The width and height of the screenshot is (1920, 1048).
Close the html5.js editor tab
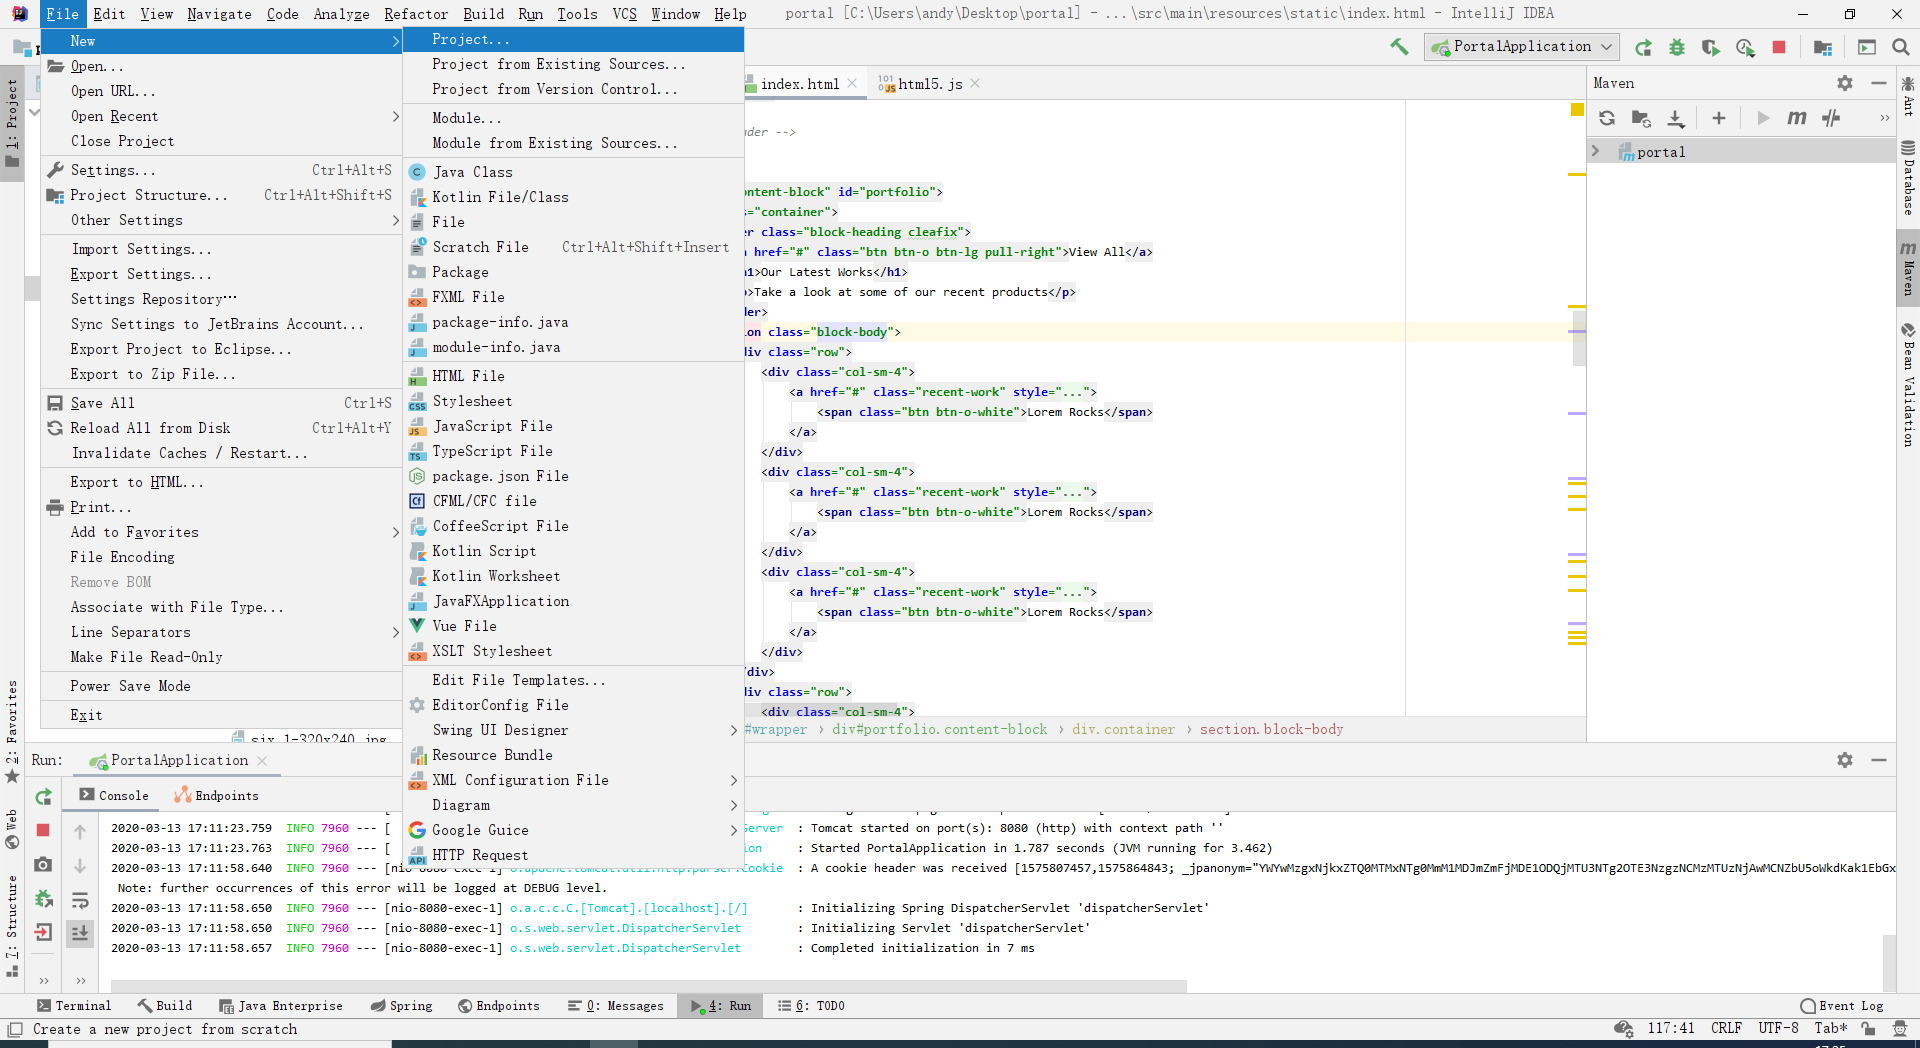coord(975,84)
